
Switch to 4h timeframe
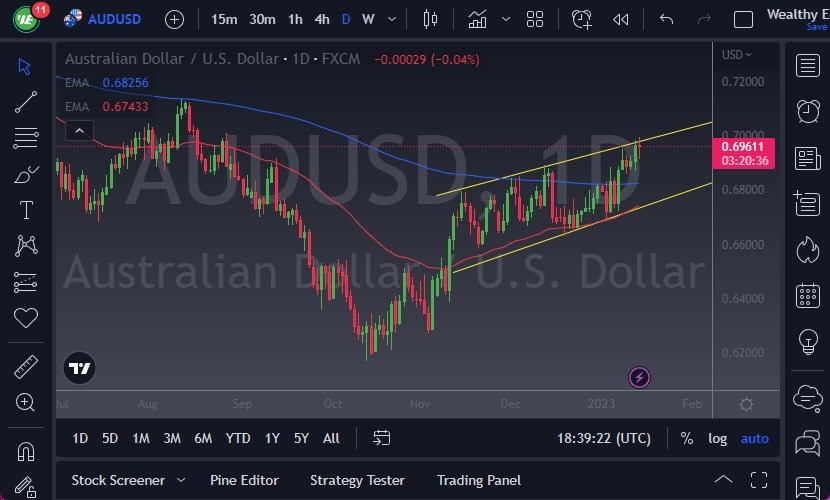pos(322,20)
